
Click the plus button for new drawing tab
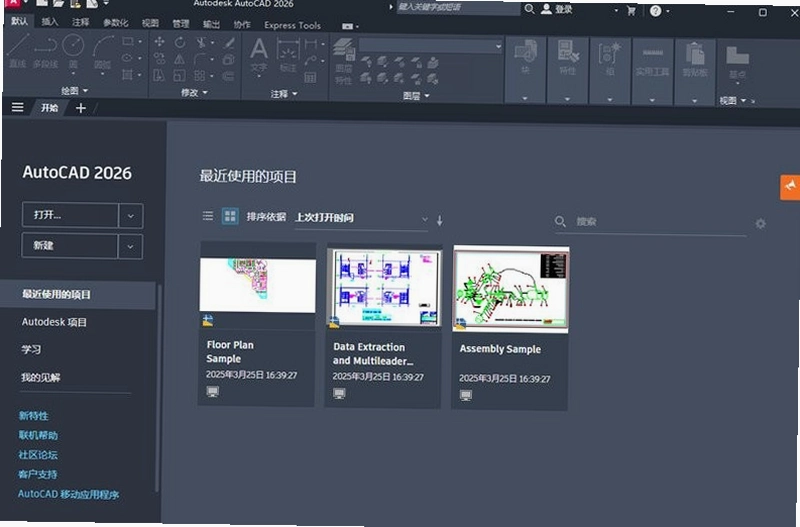[81, 108]
